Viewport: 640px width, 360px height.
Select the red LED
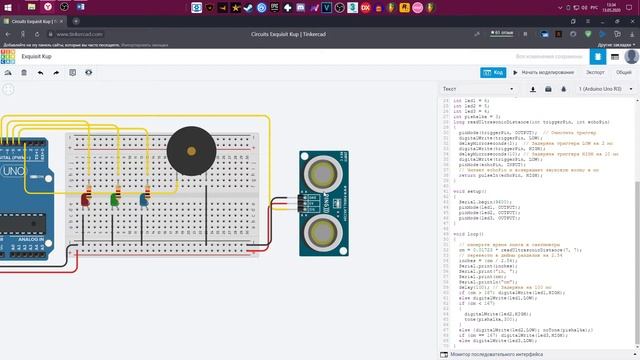point(85,200)
